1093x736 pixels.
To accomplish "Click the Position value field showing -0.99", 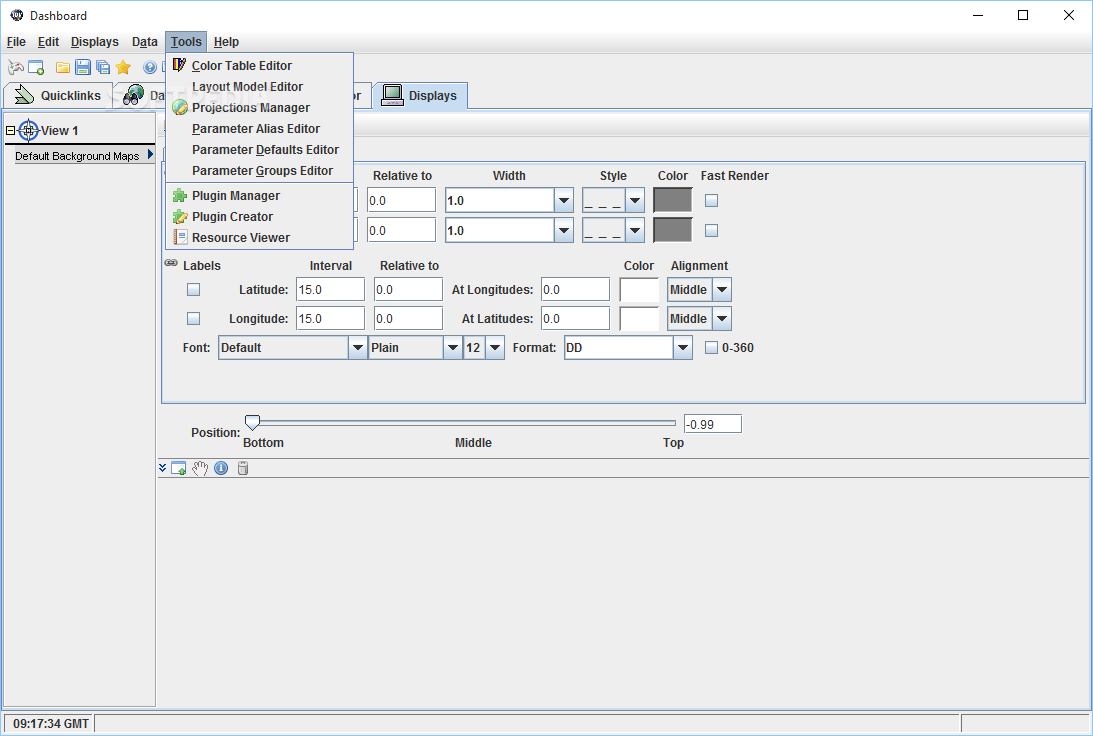I will (712, 424).
